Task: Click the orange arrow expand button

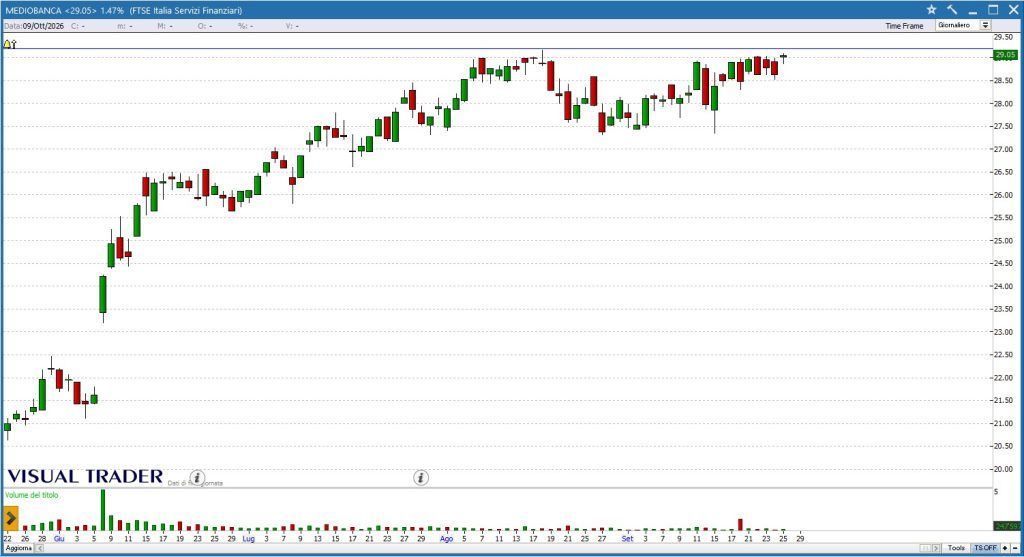Action: [x=10, y=519]
